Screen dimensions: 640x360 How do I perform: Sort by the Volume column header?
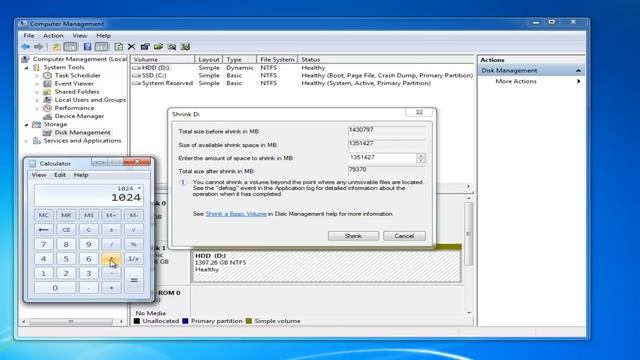[x=163, y=60]
